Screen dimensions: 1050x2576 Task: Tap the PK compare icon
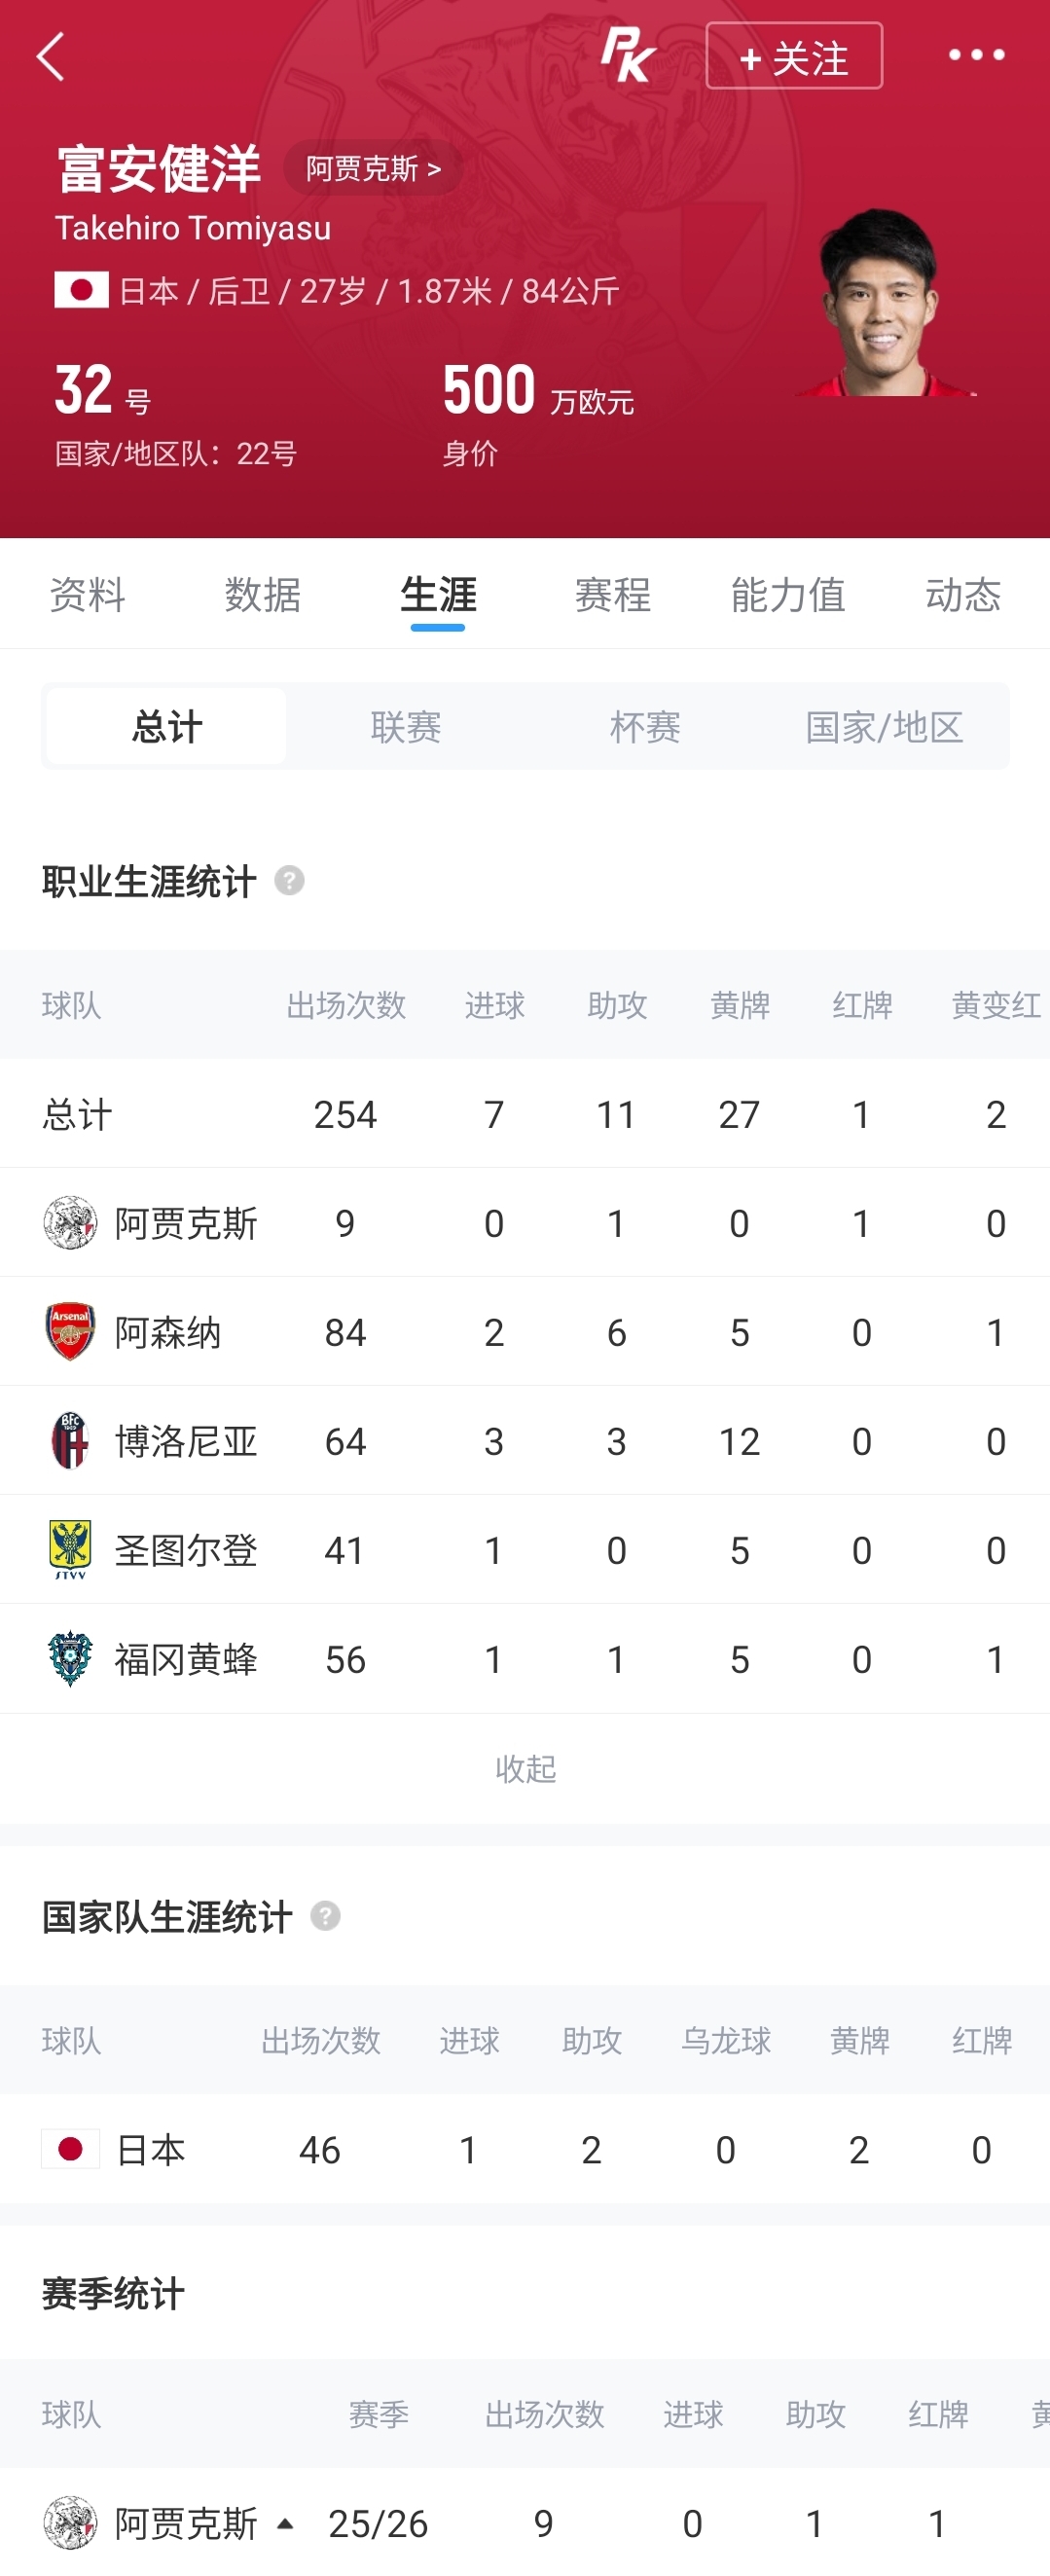(628, 55)
